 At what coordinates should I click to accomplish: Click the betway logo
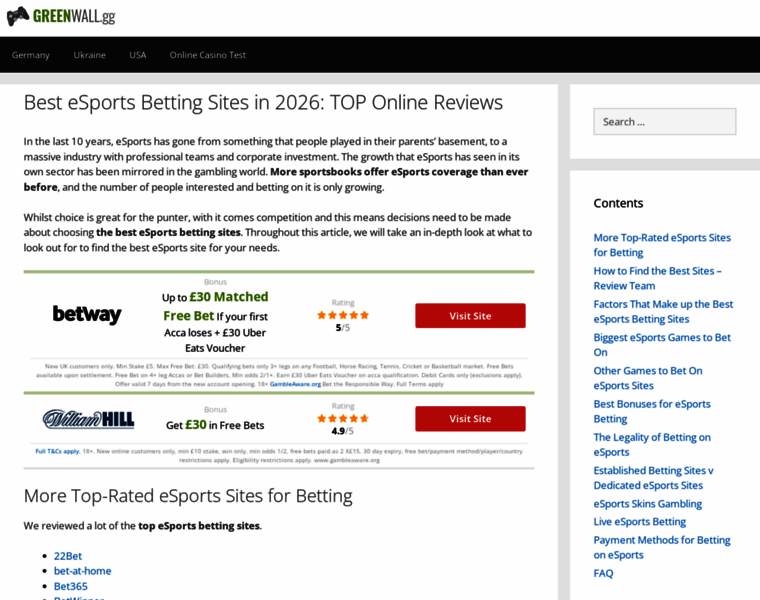[x=87, y=314]
